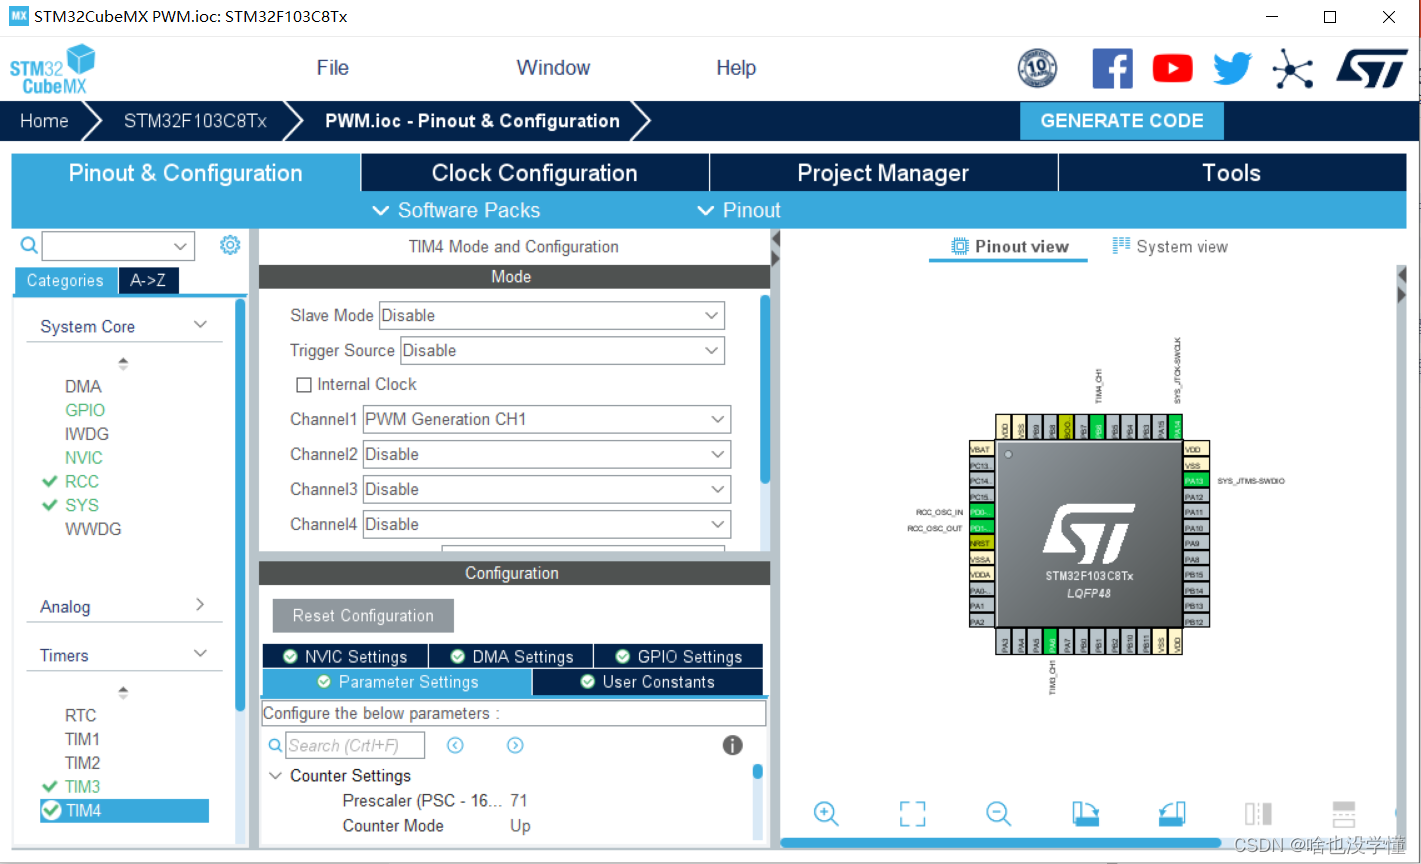
Task: Click the Mode panel vertical scrollbar
Action: pyautogui.click(x=765, y=390)
